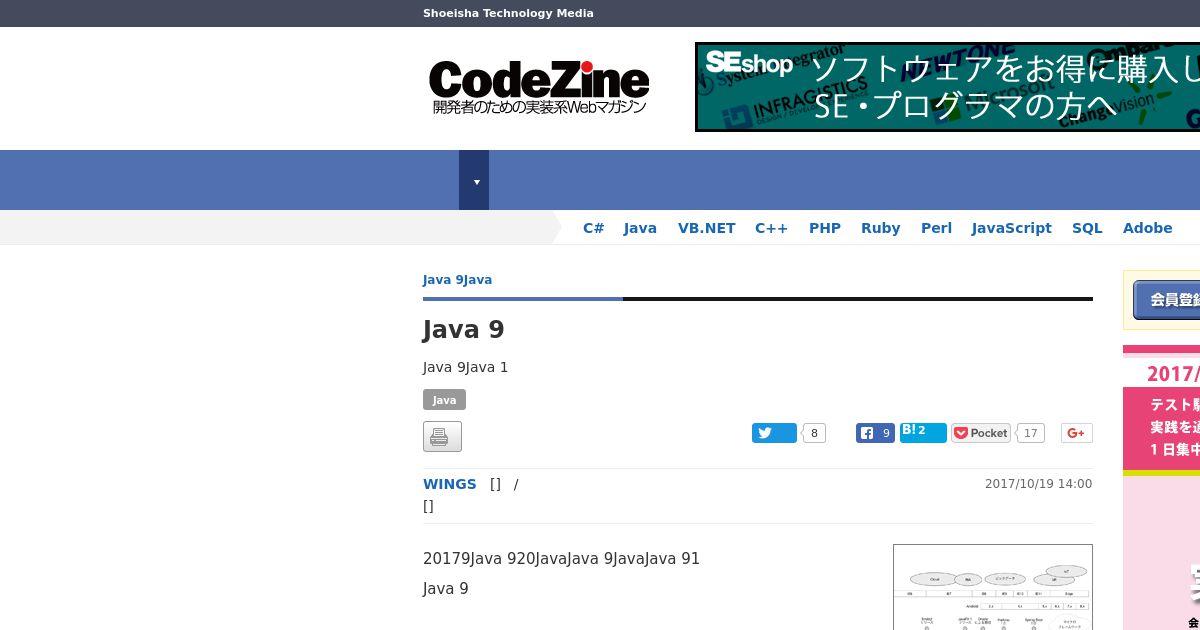View Pocket save count 17
The height and width of the screenshot is (630, 1200).
pyautogui.click(x=1030, y=433)
